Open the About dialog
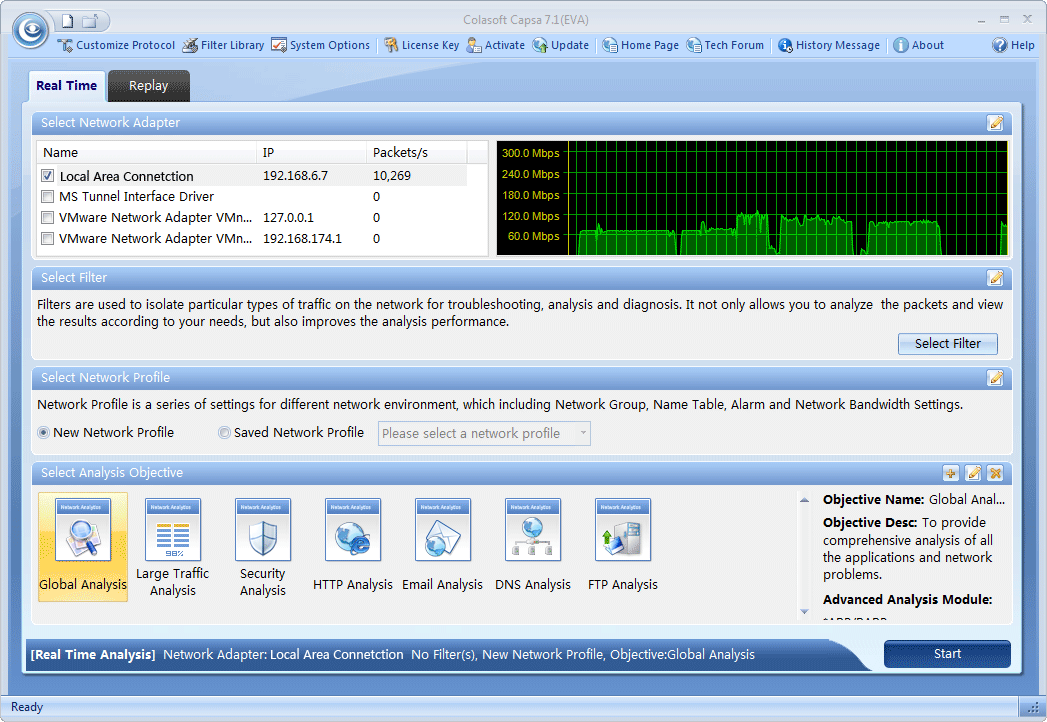Screen dimensions: 1047x722 [x=919, y=45]
